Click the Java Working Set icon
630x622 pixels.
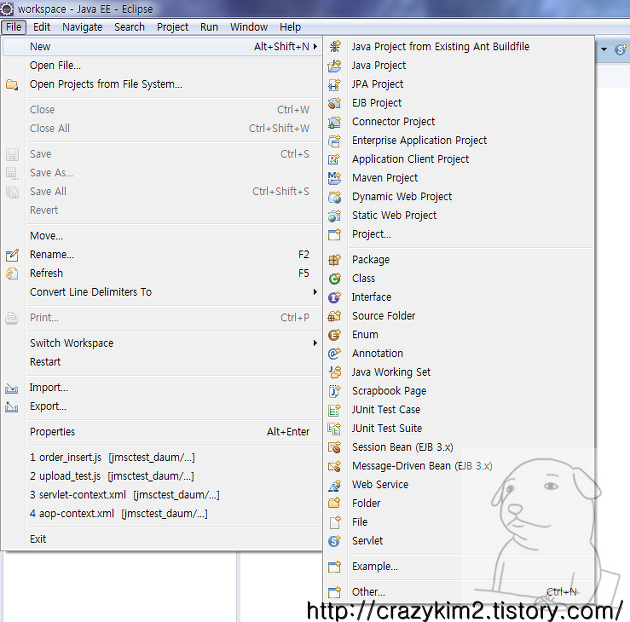click(x=334, y=372)
